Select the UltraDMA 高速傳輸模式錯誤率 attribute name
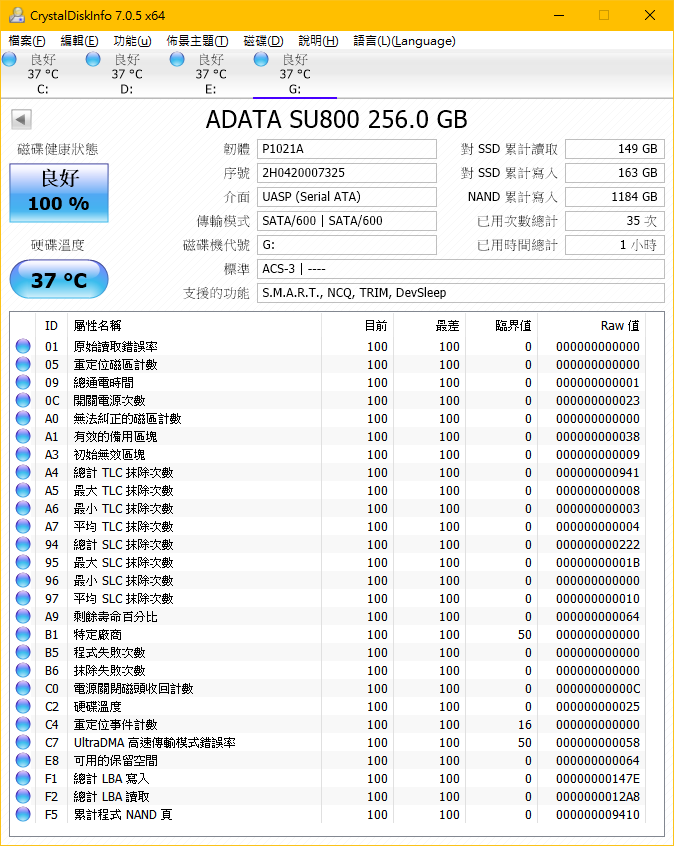Screen dimensions: 674x846 [x=154, y=742]
